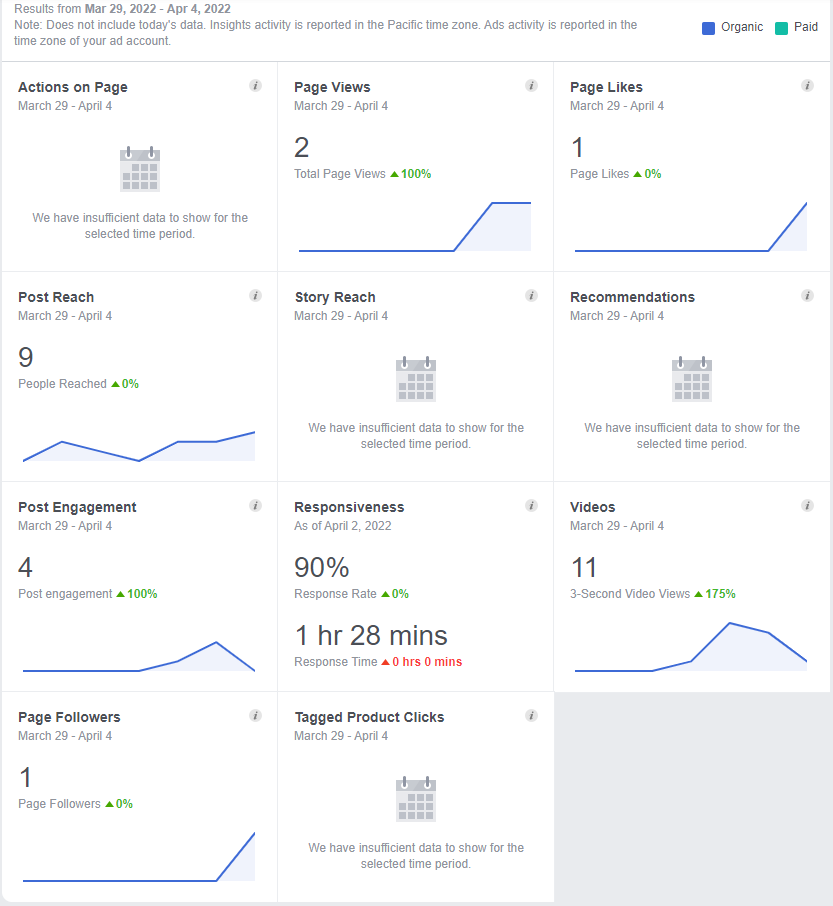This screenshot has width=833, height=906.
Task: Click the blue Organic legend swatch
Action: (x=708, y=28)
